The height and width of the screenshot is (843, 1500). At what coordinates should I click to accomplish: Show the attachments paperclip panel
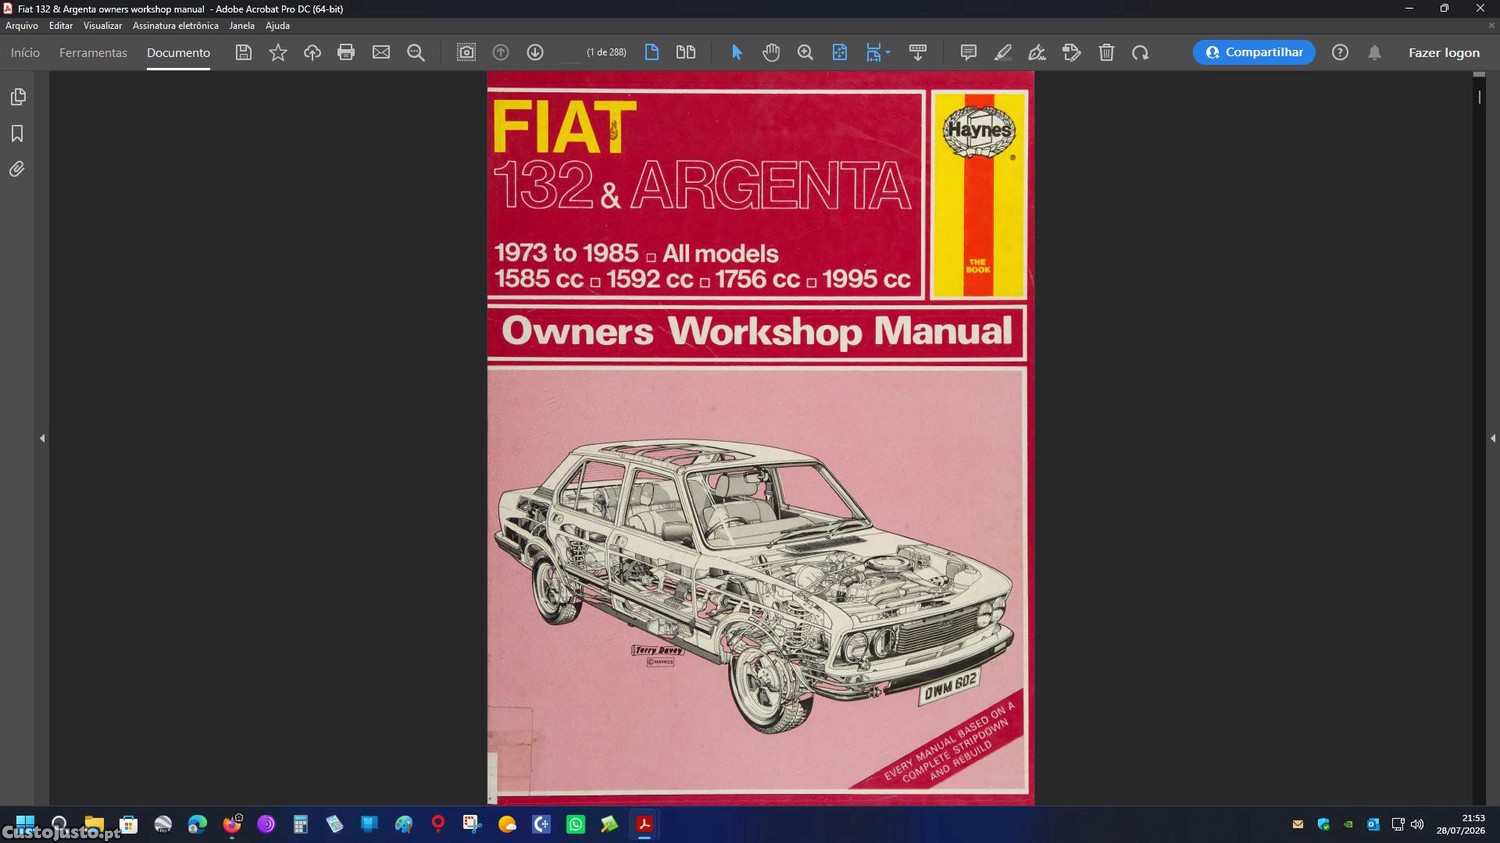coord(17,169)
